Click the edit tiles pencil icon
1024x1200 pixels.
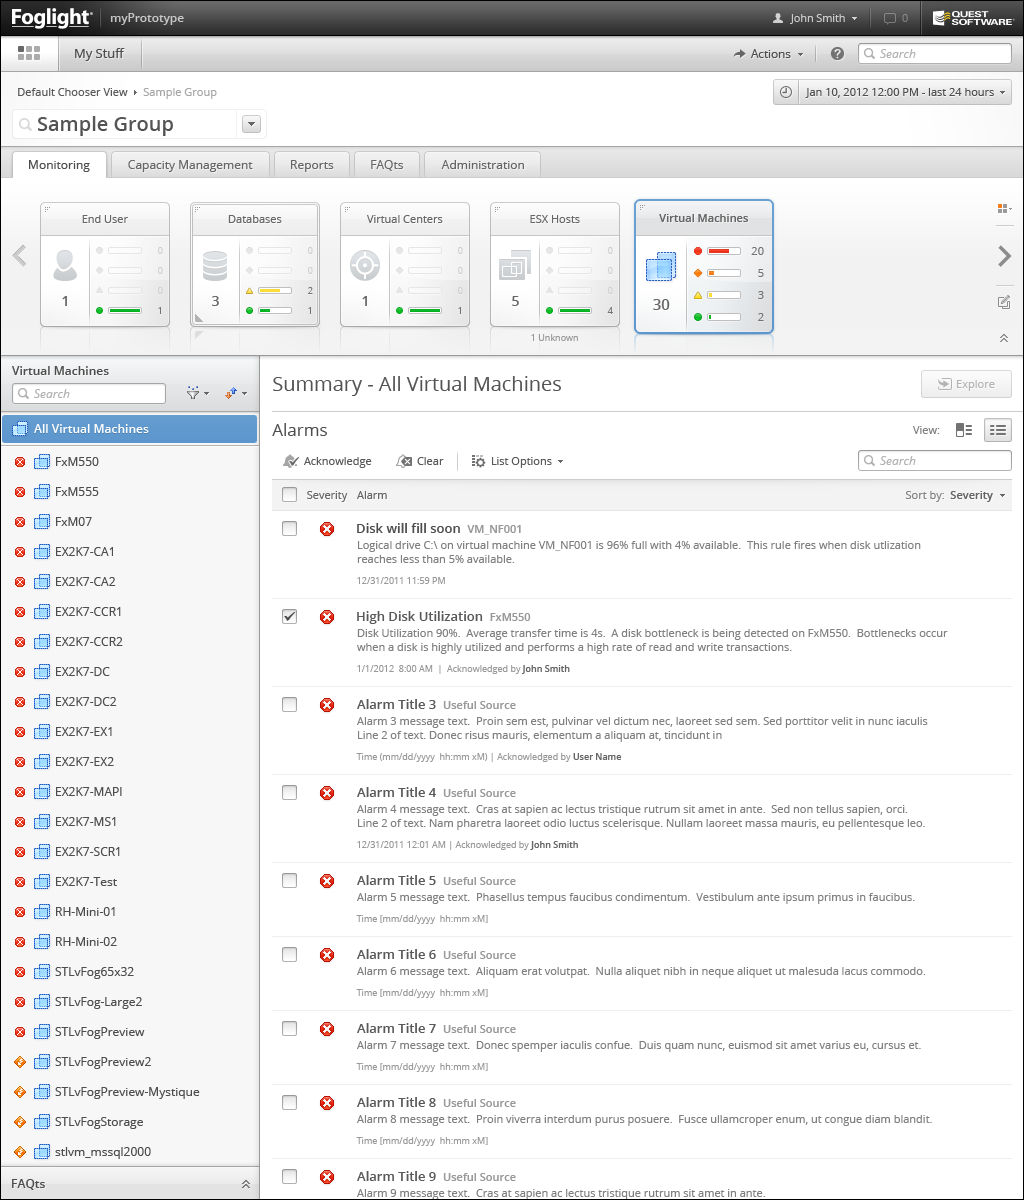(1004, 302)
